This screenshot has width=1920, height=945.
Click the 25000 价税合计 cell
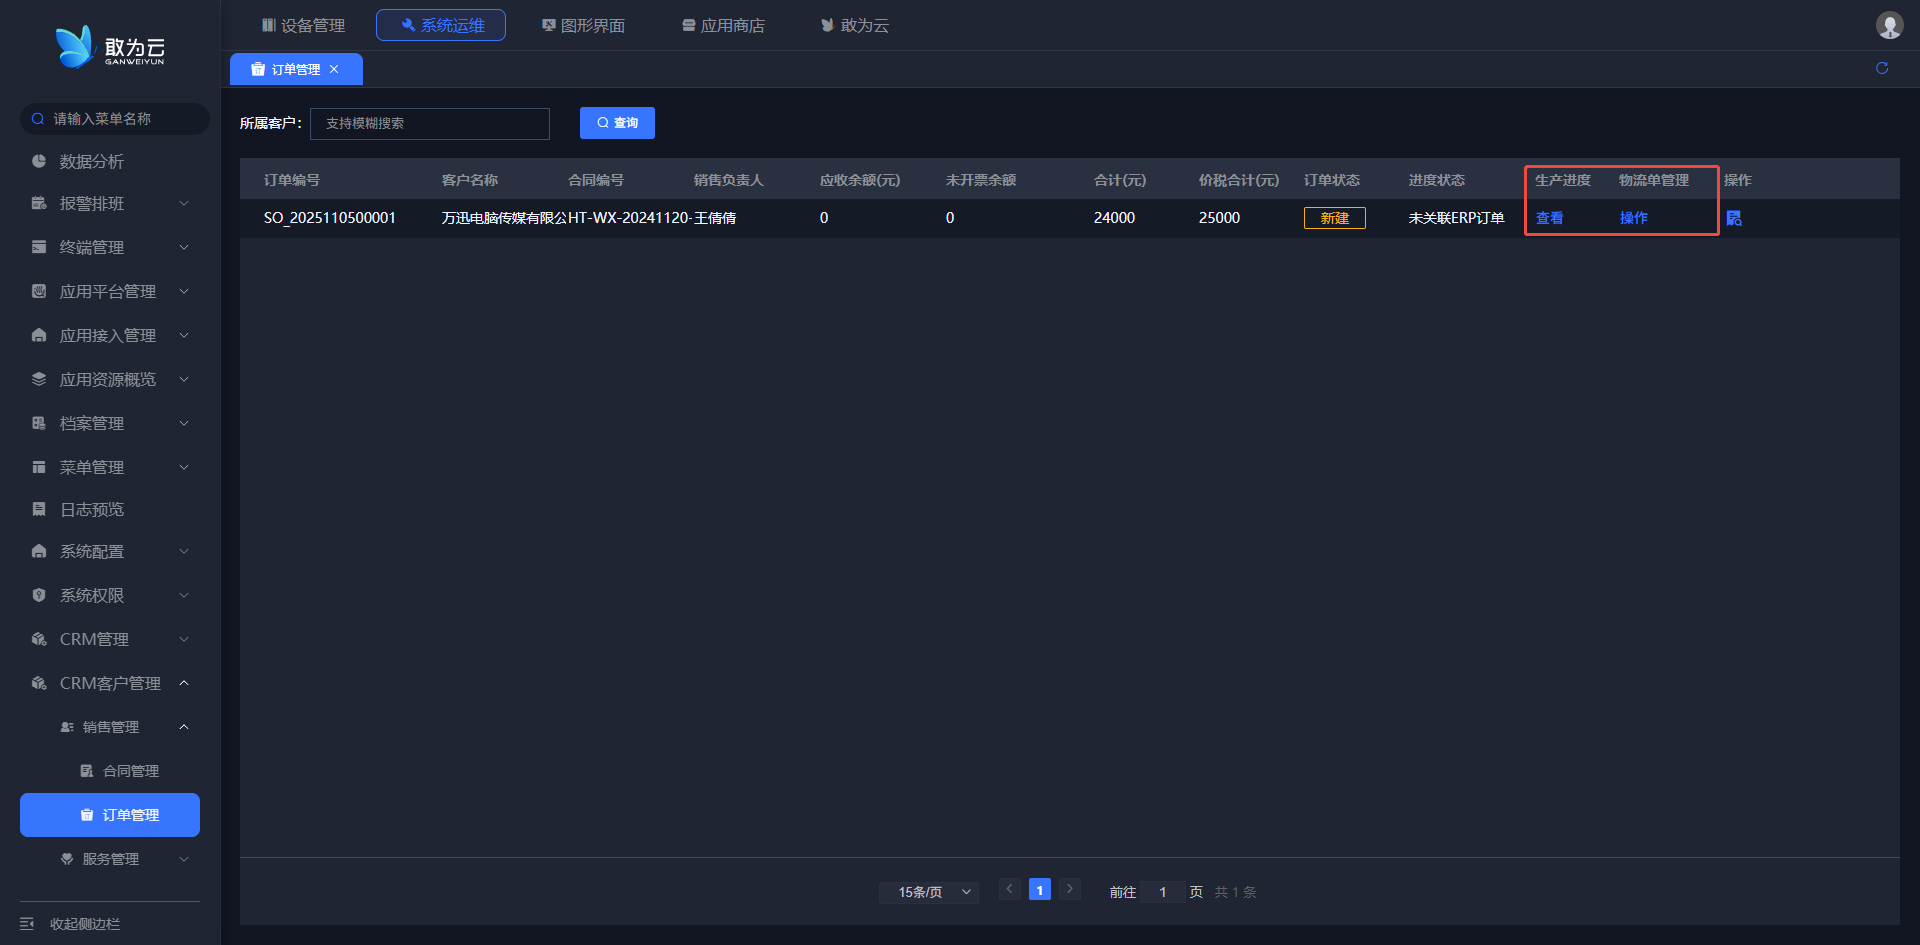[x=1219, y=218]
